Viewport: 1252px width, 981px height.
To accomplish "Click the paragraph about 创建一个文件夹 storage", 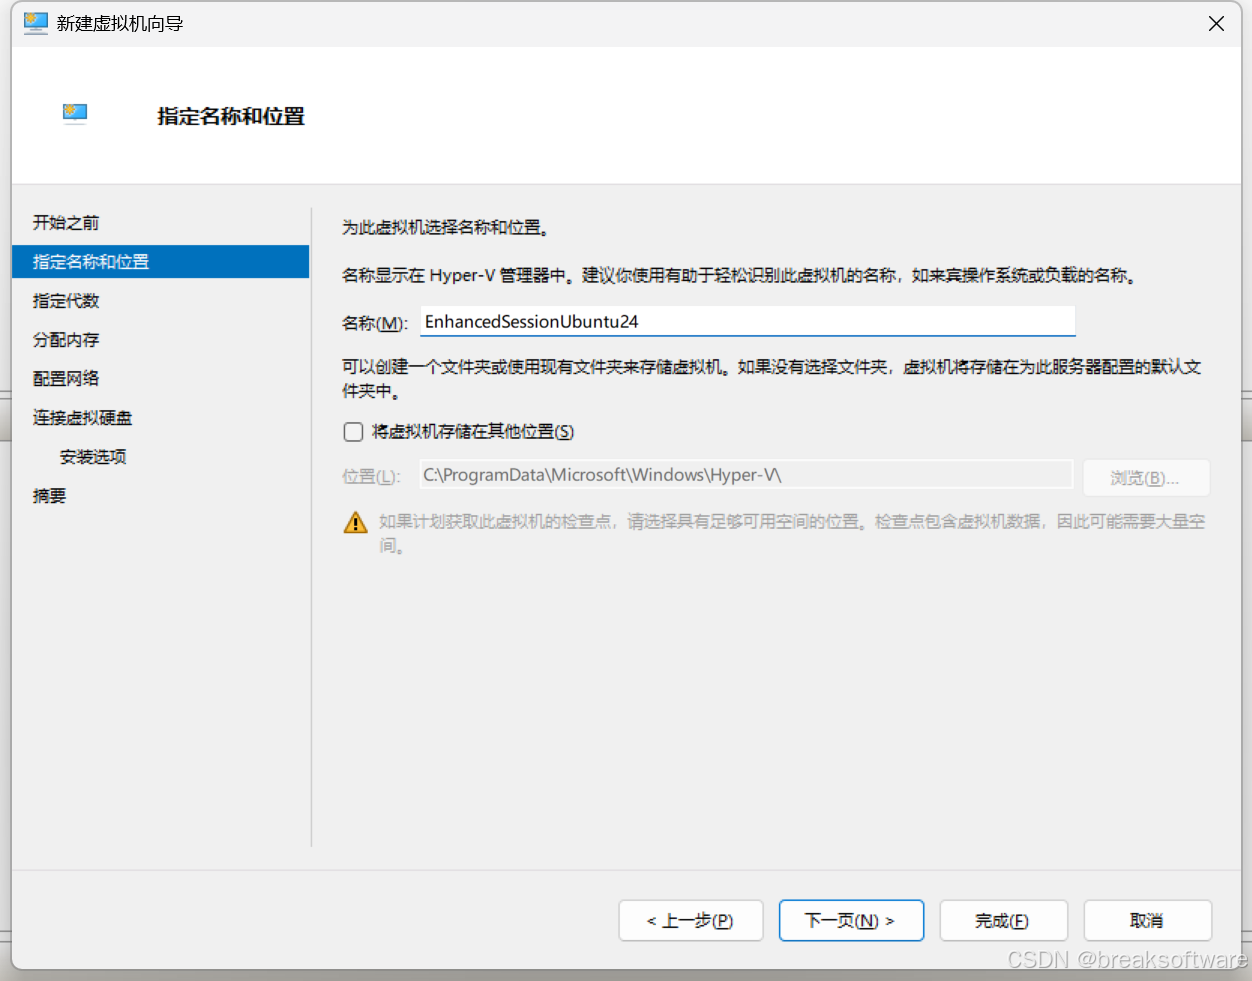I will point(771,379).
